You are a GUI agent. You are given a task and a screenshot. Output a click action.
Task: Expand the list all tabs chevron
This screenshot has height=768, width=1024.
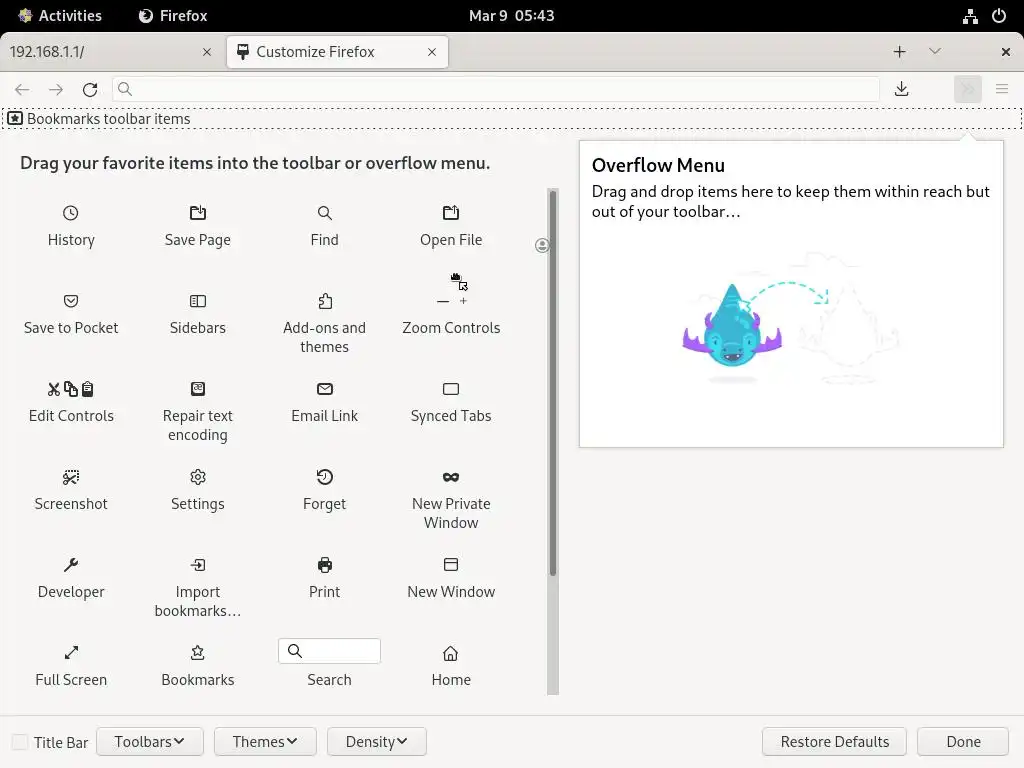tap(935, 51)
